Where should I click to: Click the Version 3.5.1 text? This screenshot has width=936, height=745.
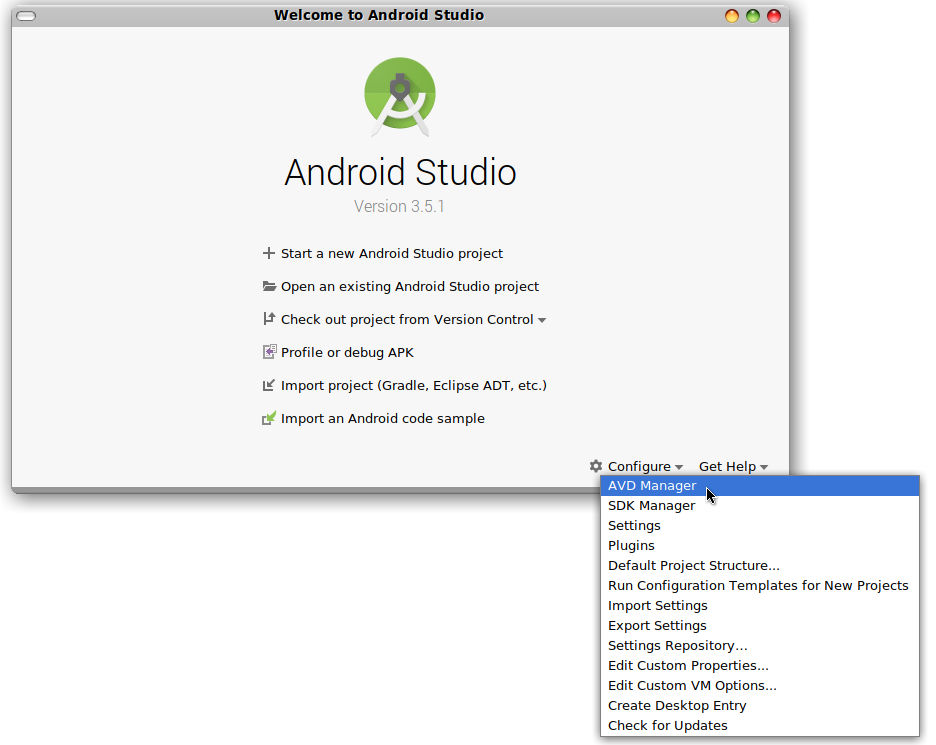point(399,207)
